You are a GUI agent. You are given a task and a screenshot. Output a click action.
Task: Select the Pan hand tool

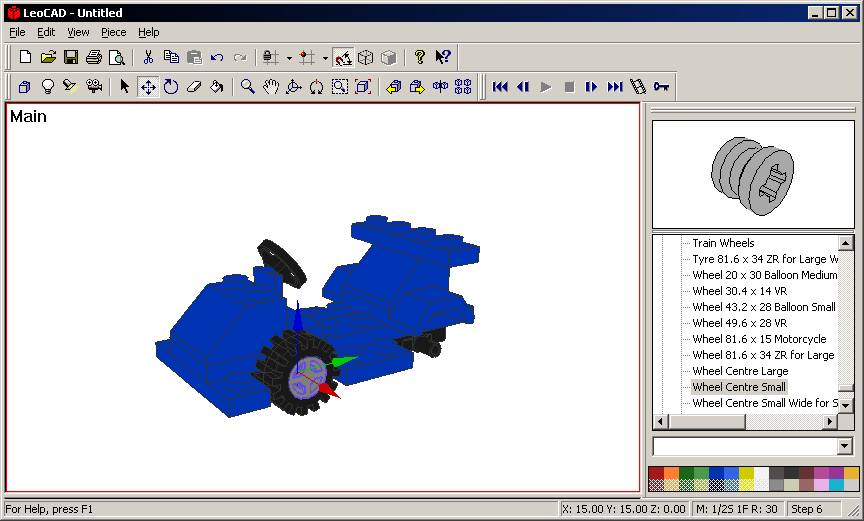pos(270,87)
